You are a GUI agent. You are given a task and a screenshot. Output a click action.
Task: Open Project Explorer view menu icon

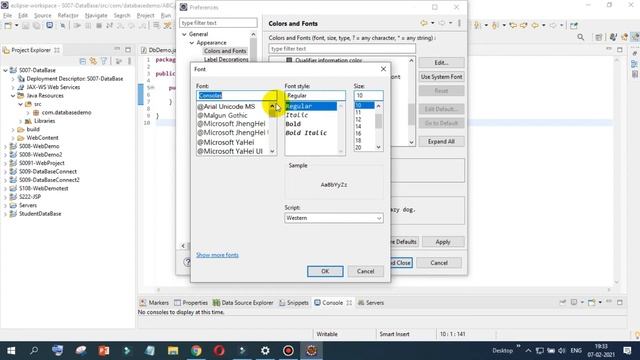[x=129, y=61]
